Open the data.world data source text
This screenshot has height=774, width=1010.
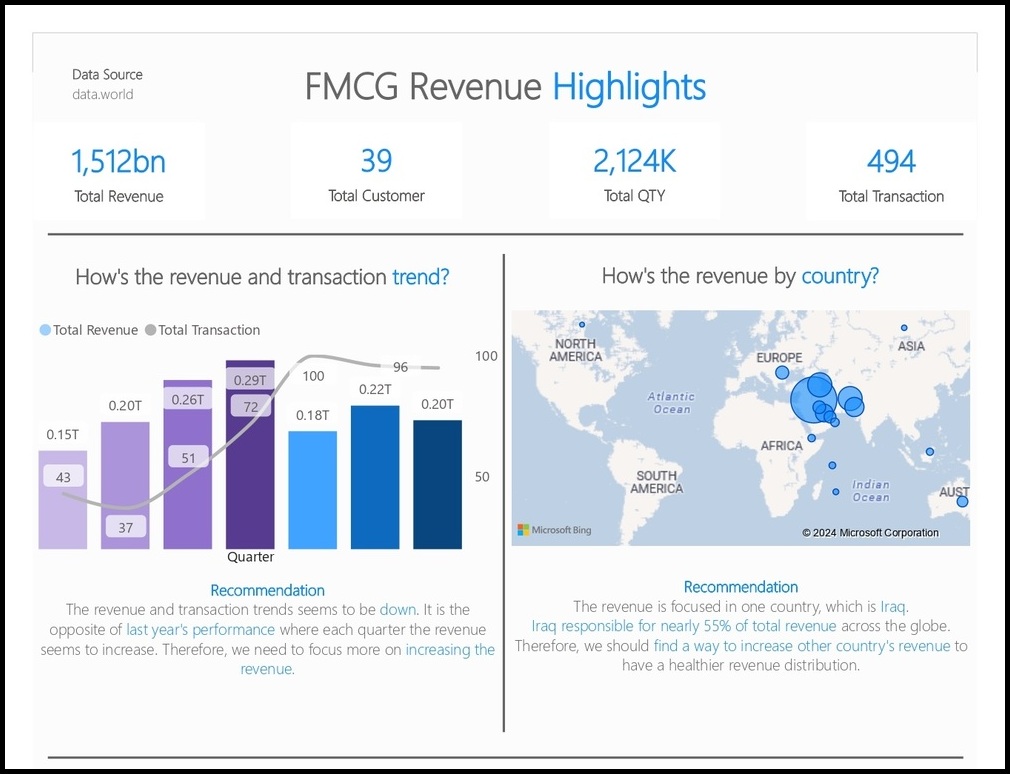pyautogui.click(x=103, y=94)
